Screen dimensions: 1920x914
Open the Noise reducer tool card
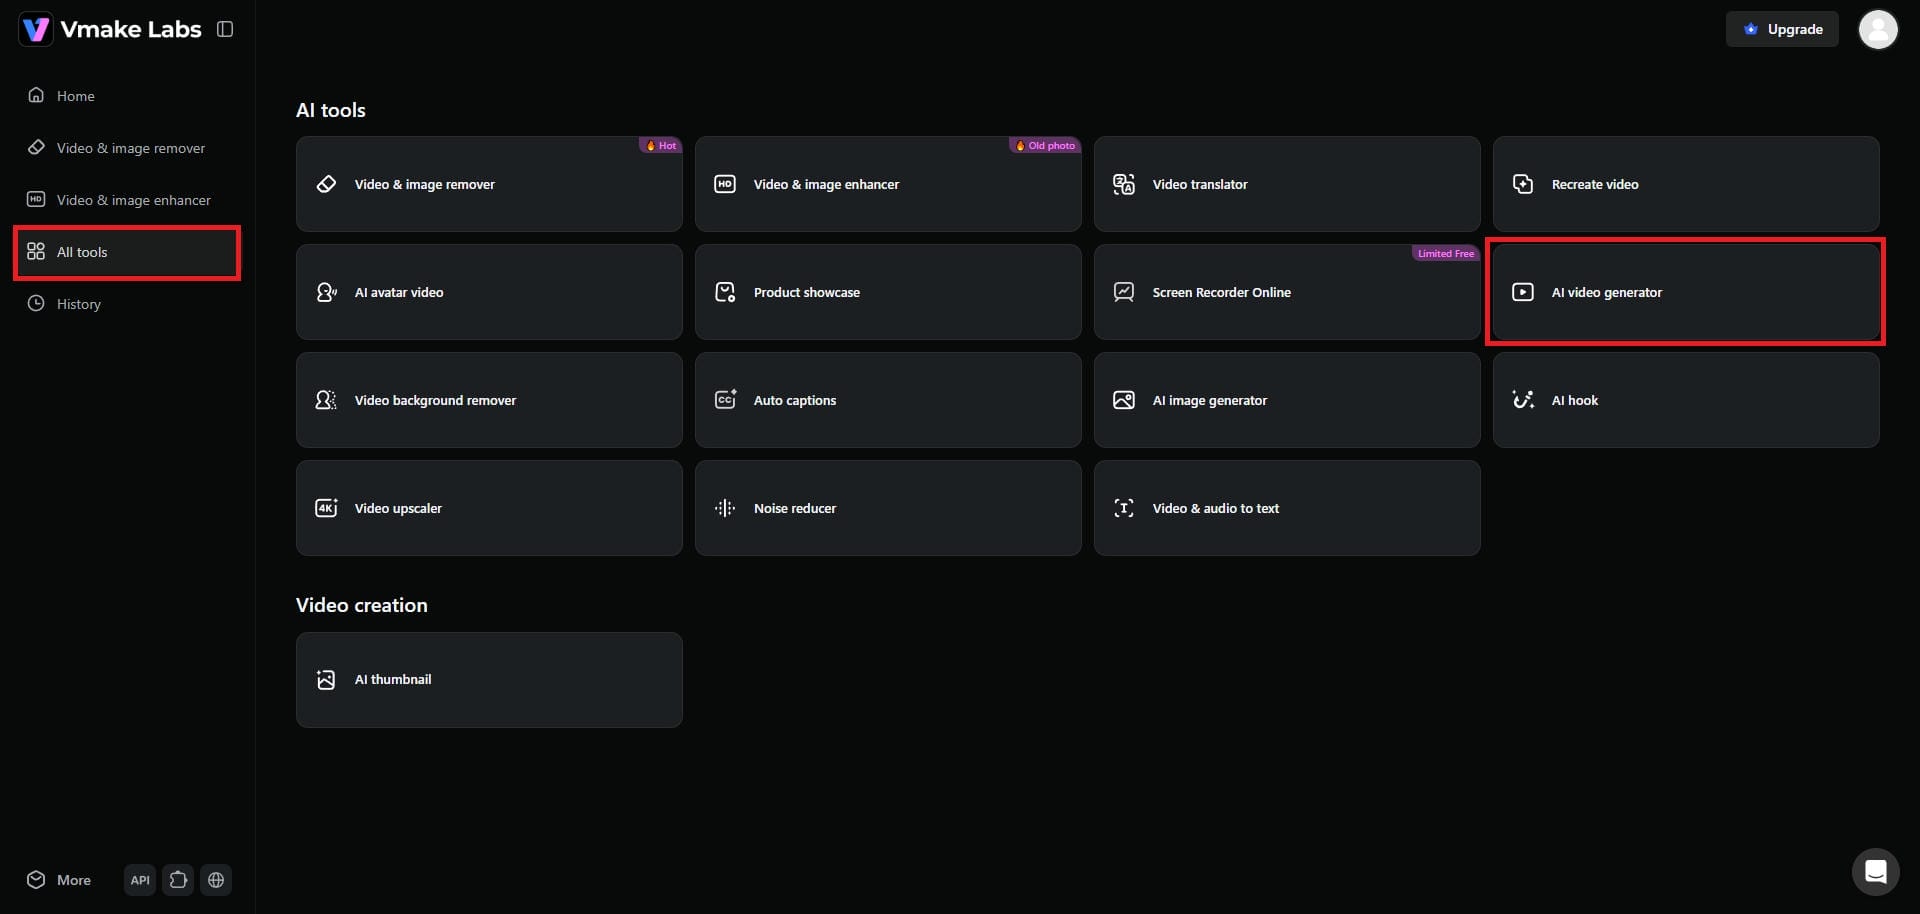tap(888, 508)
